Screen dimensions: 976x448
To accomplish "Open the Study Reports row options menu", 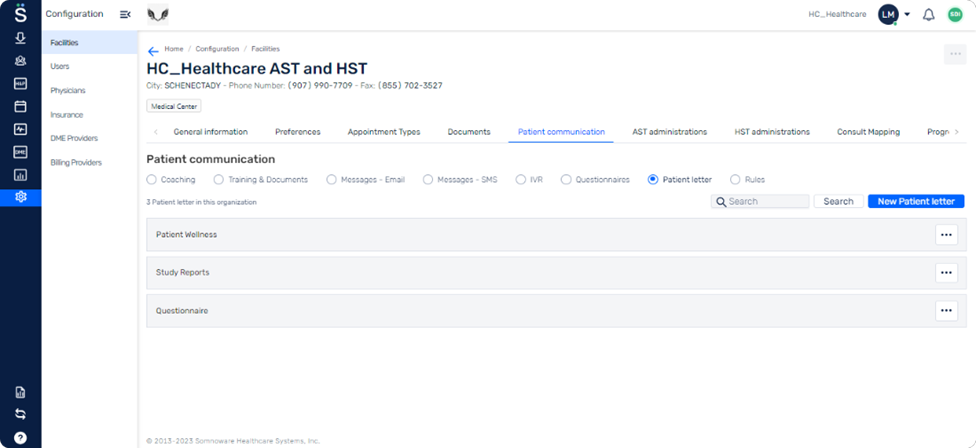I will pyautogui.click(x=946, y=273).
